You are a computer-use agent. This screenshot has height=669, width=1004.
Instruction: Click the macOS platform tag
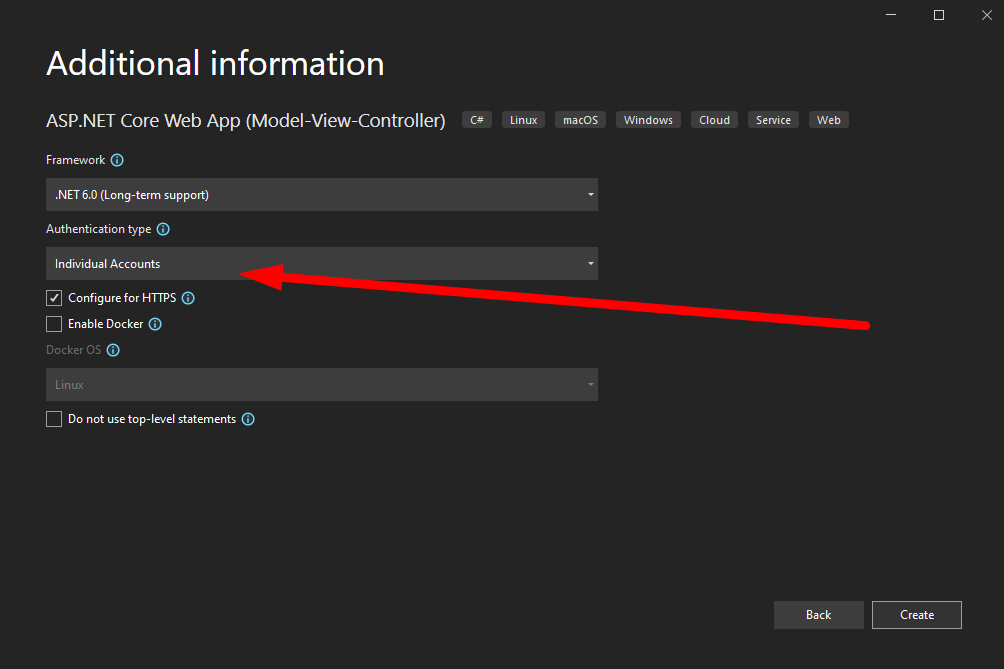[580, 120]
